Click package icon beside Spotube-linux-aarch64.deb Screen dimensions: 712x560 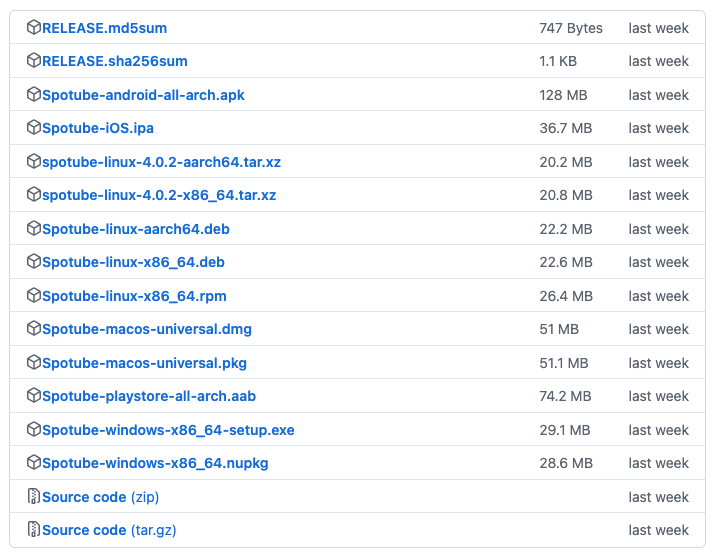[34, 228]
